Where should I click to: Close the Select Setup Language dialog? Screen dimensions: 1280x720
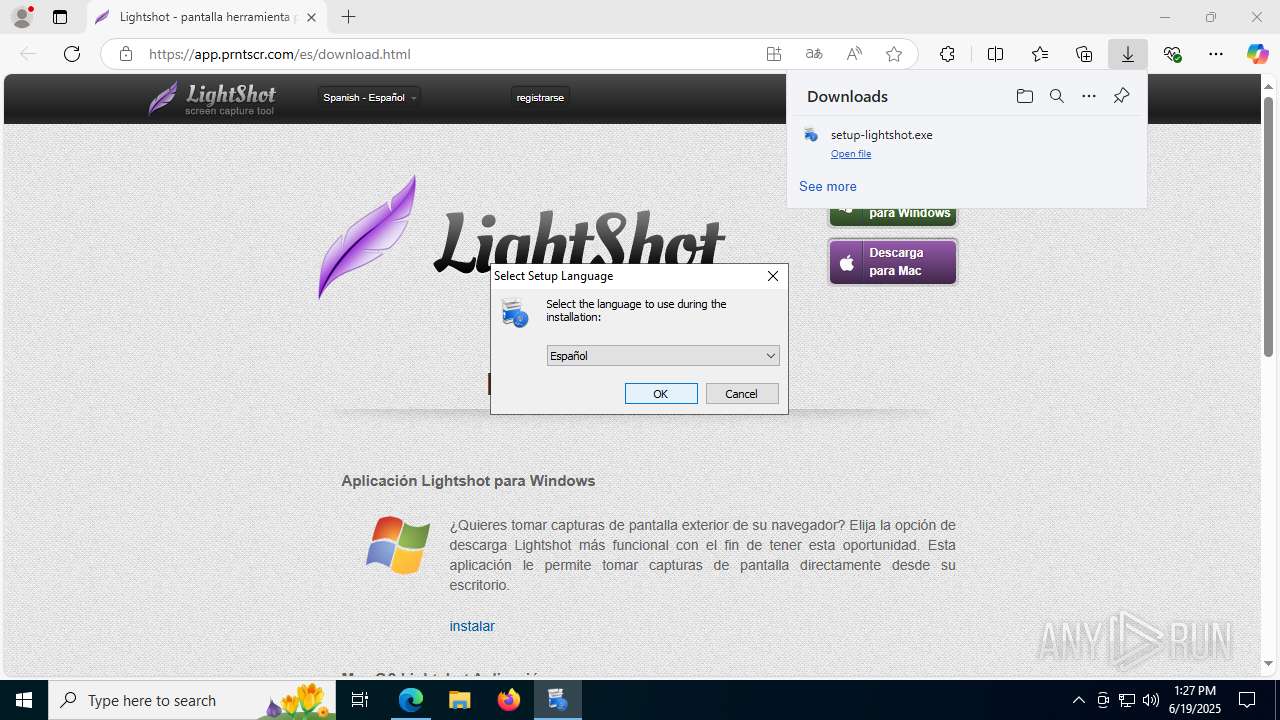coord(773,276)
